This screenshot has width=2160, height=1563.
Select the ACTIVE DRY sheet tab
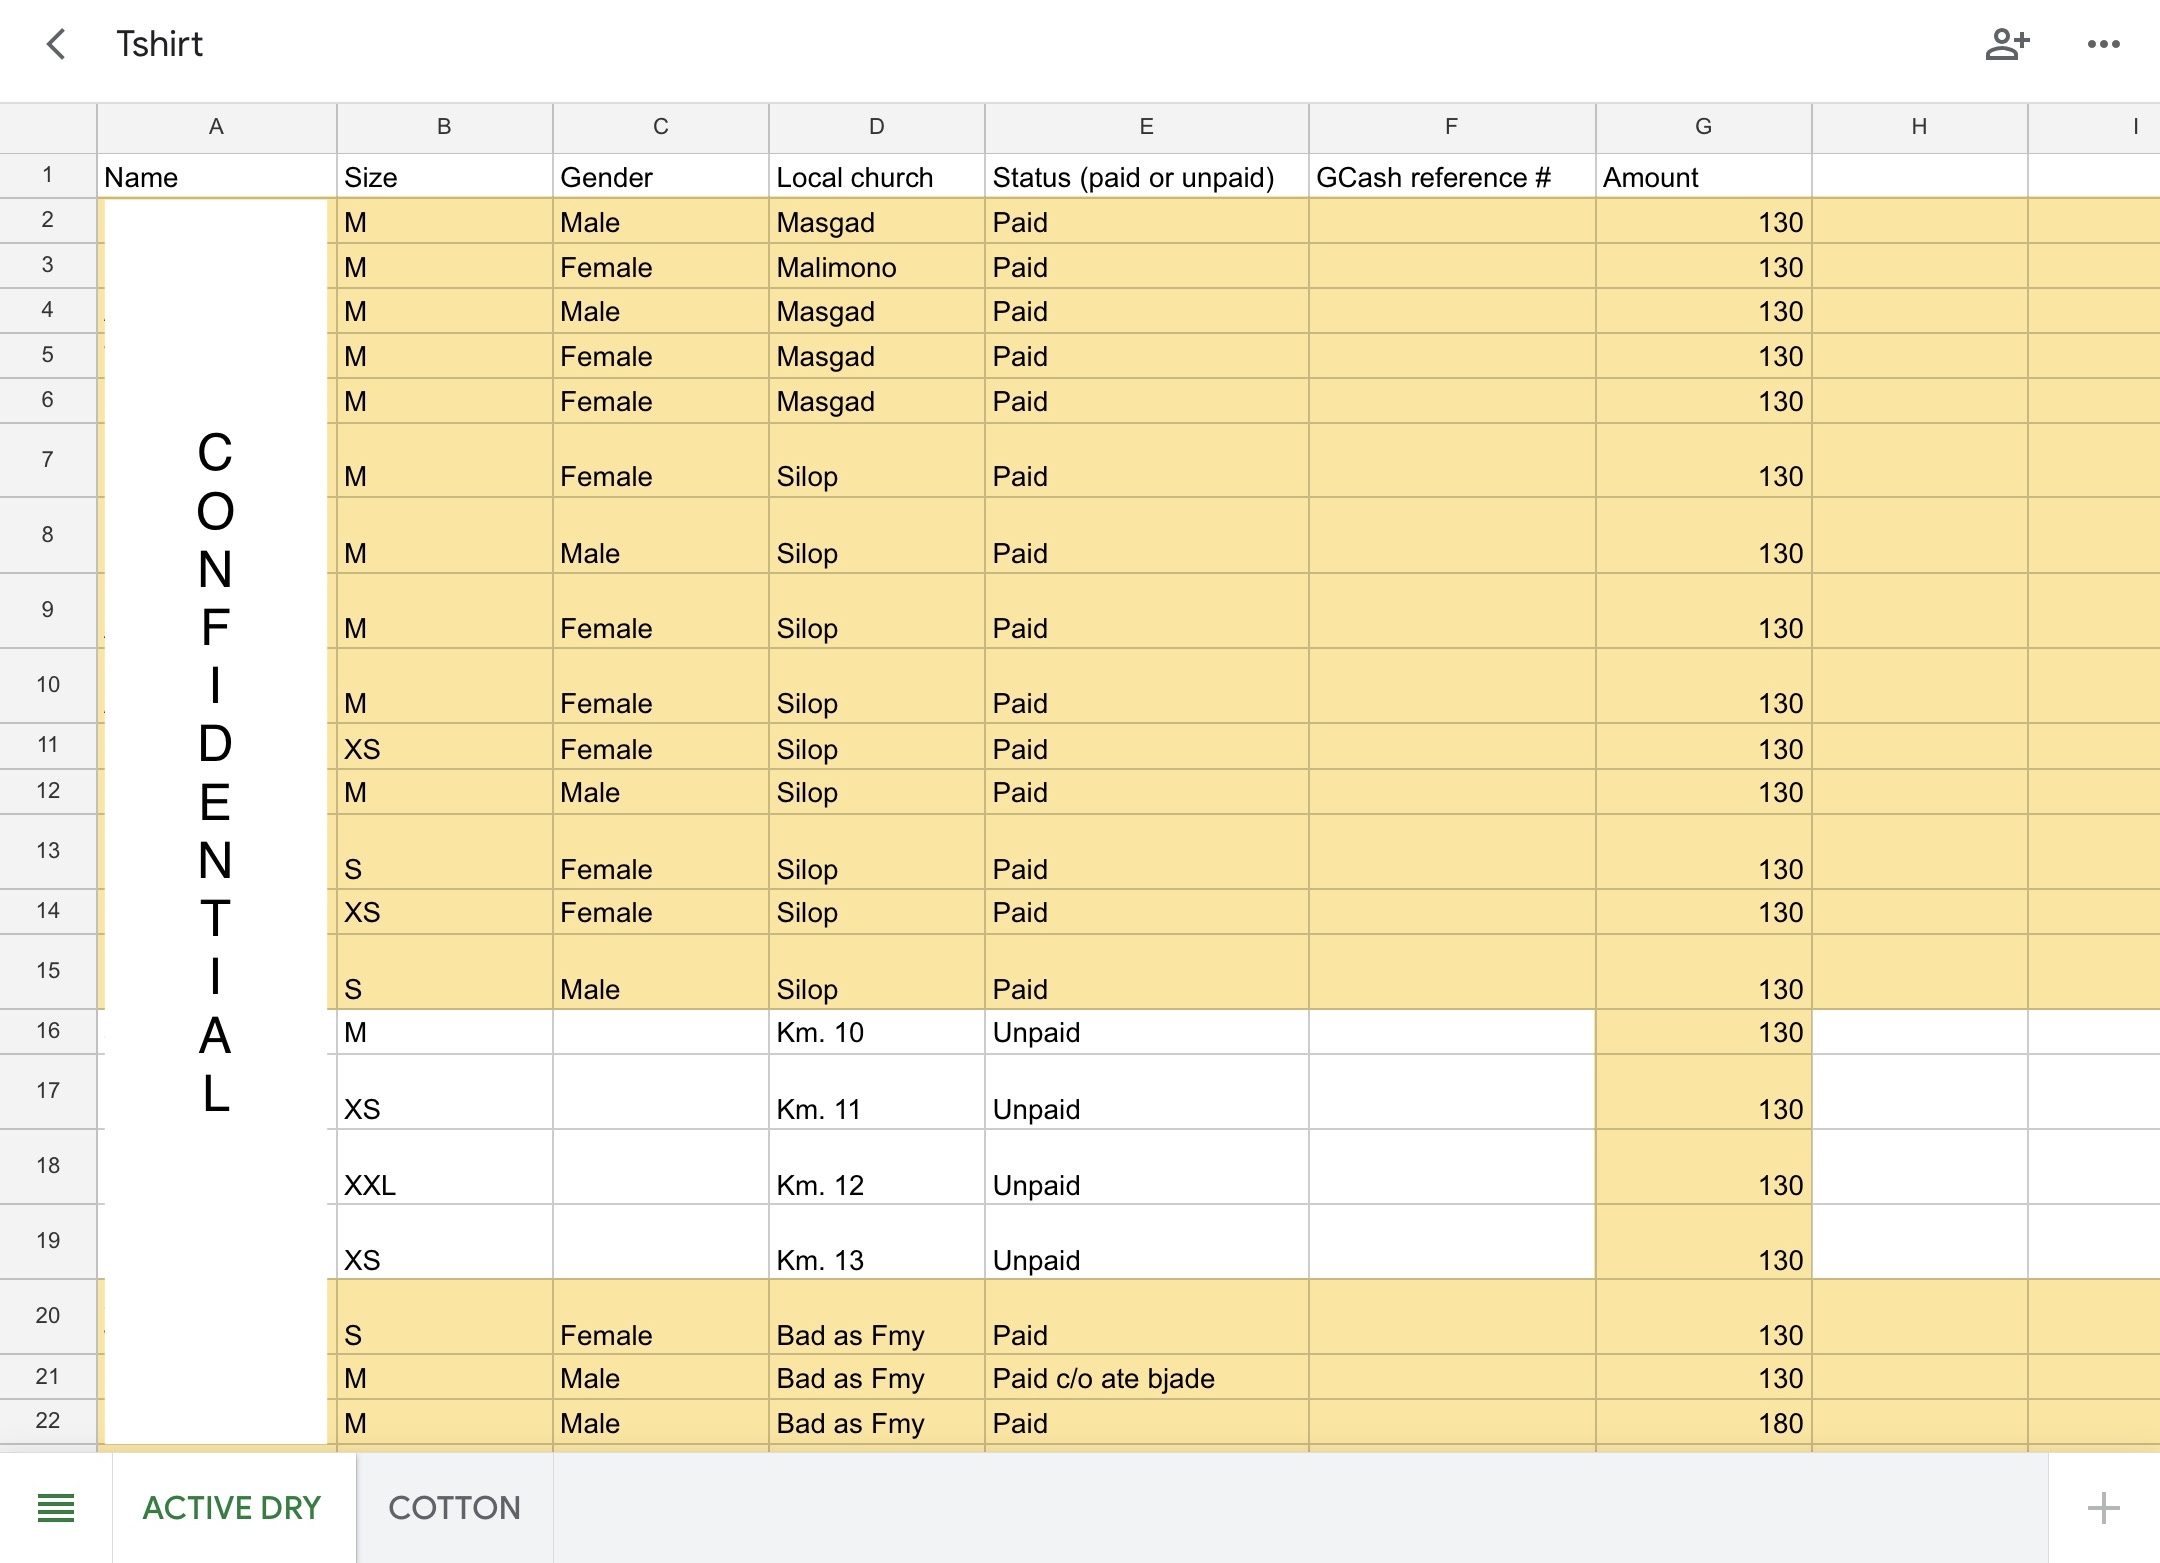point(233,1507)
